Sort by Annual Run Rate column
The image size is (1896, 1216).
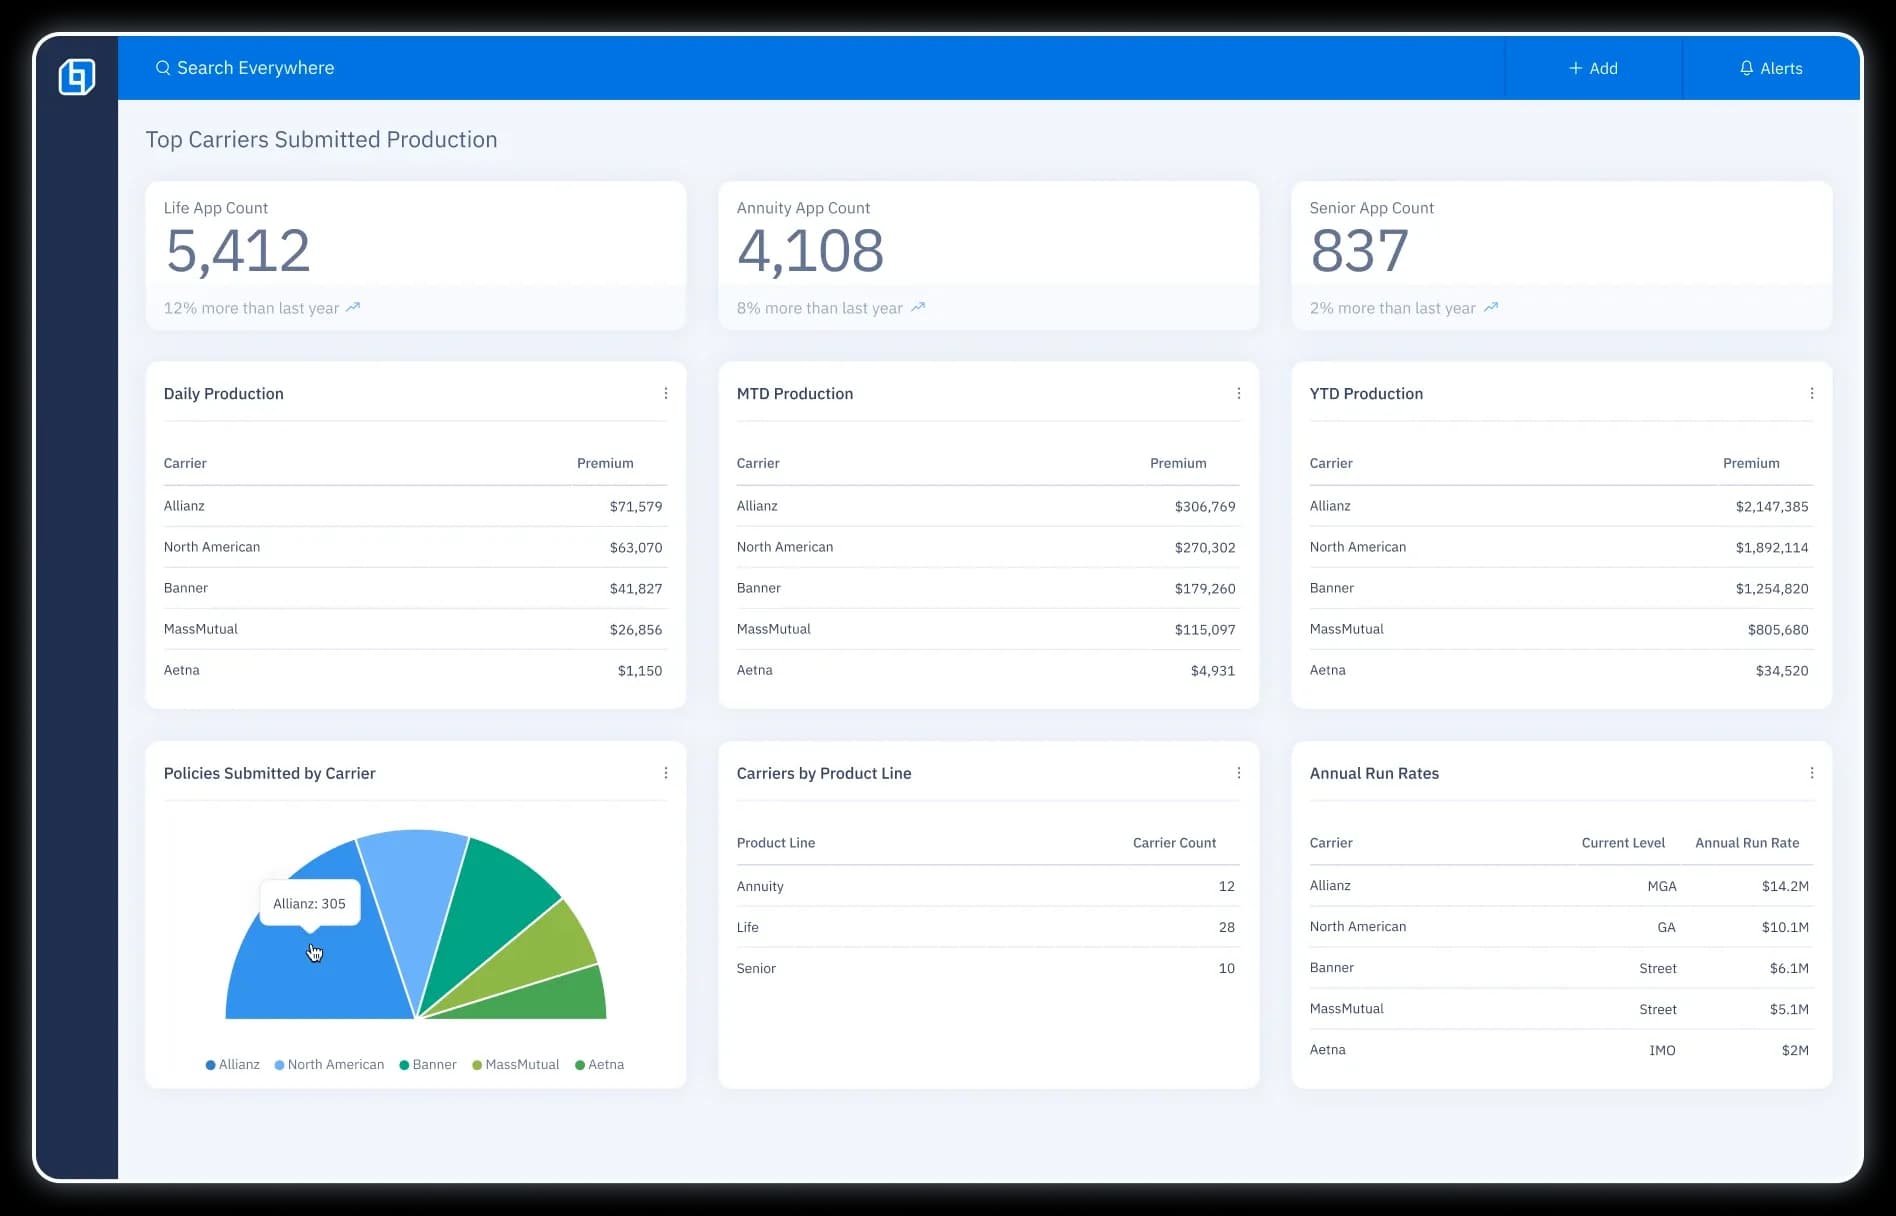coord(1746,843)
